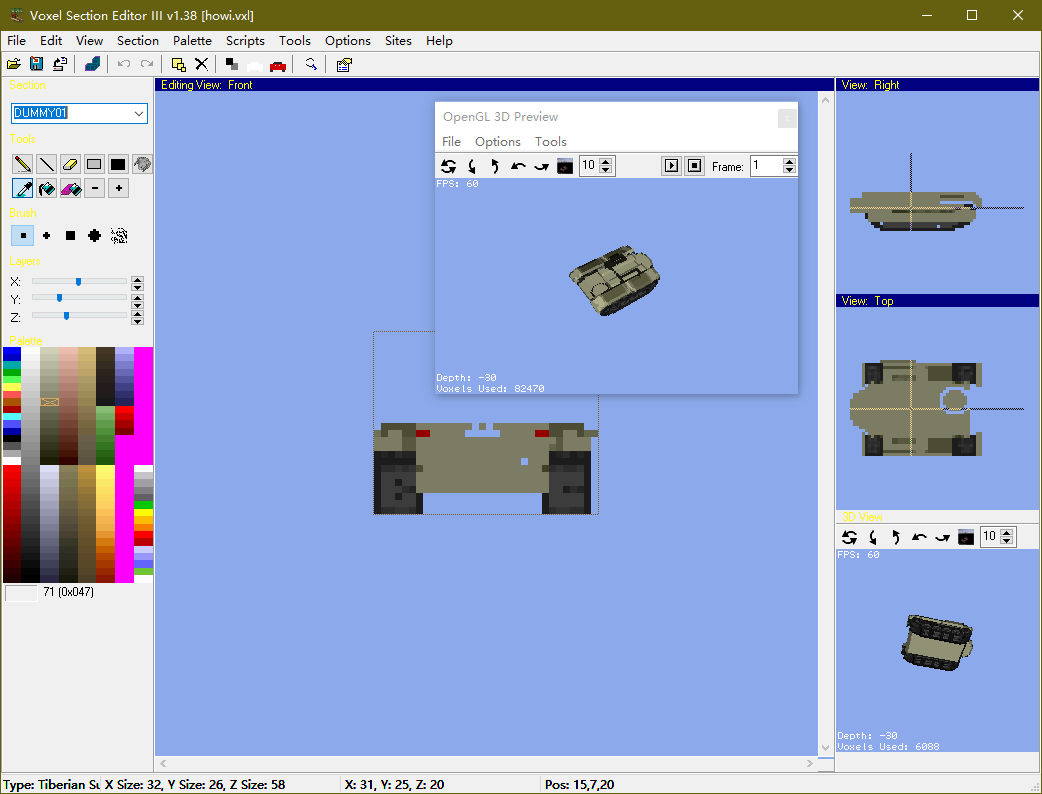The height and width of the screenshot is (794, 1042).
Task: Select the outlined Rectangle tool
Action: pos(94,163)
